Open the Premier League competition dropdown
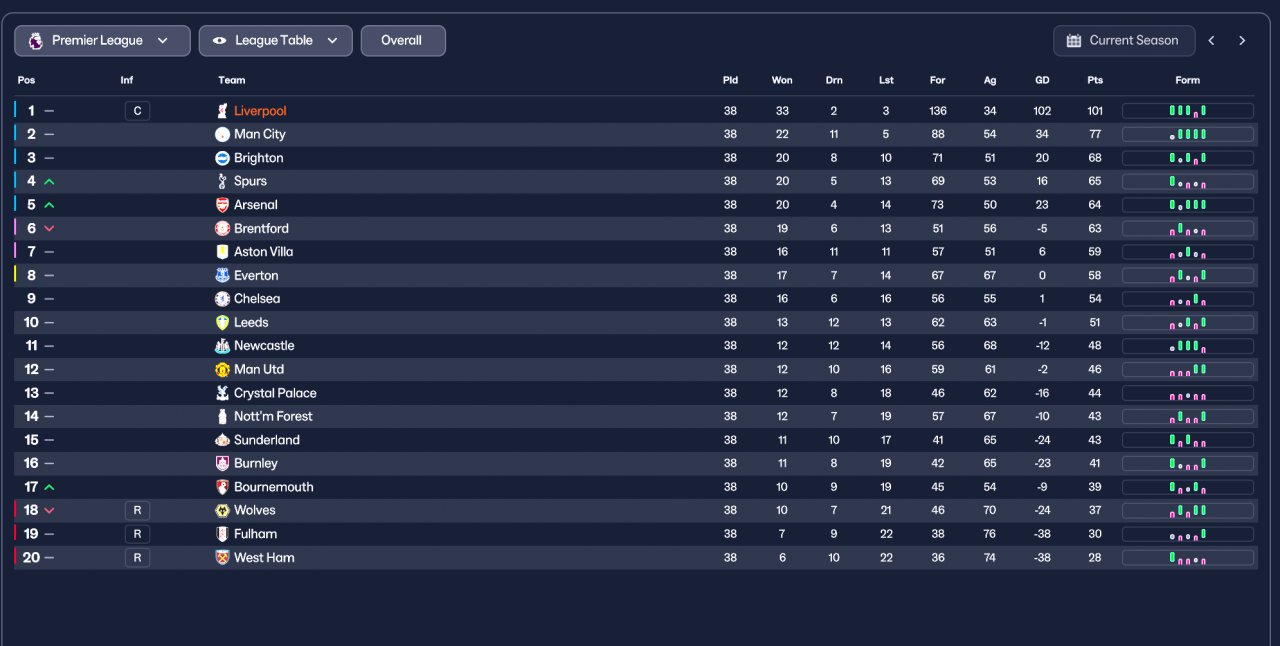Viewport: 1280px width, 646px height. (102, 41)
